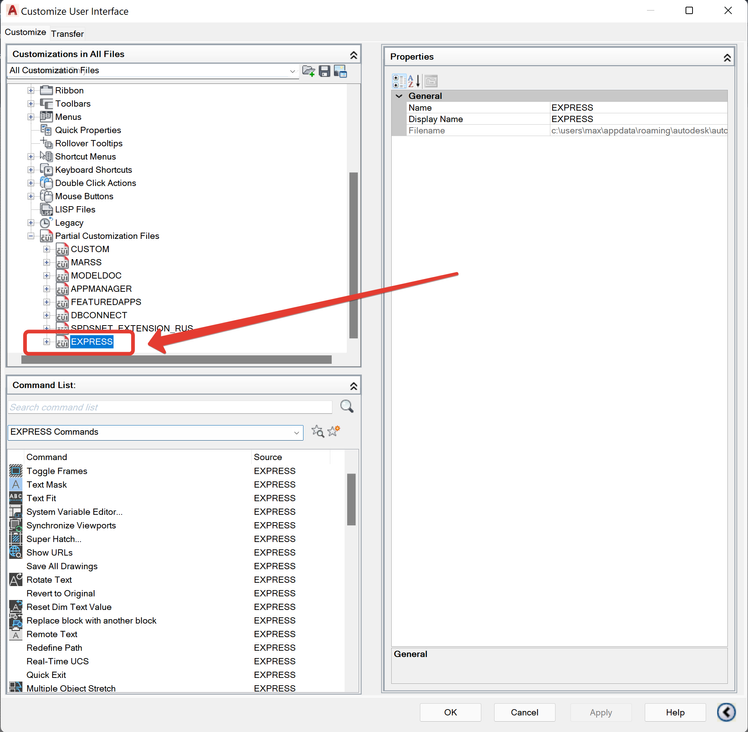
Task: Click the Show URLs globe icon
Action: coord(16,552)
